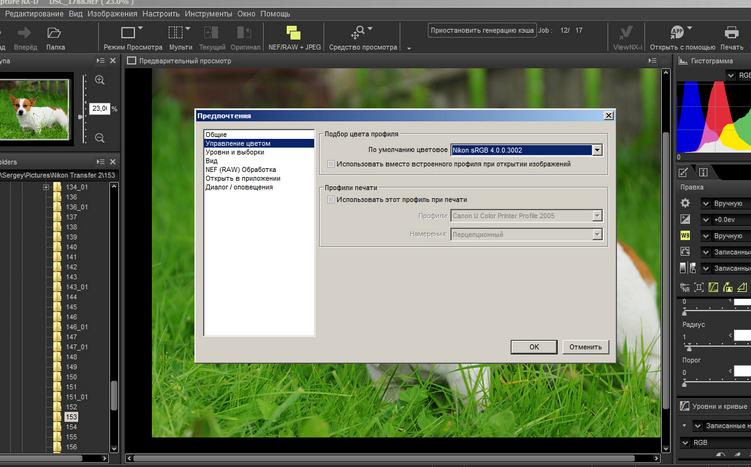Viewport: 751px width, 467px height.
Task: Open Изображения menu
Action: [x=112, y=14]
